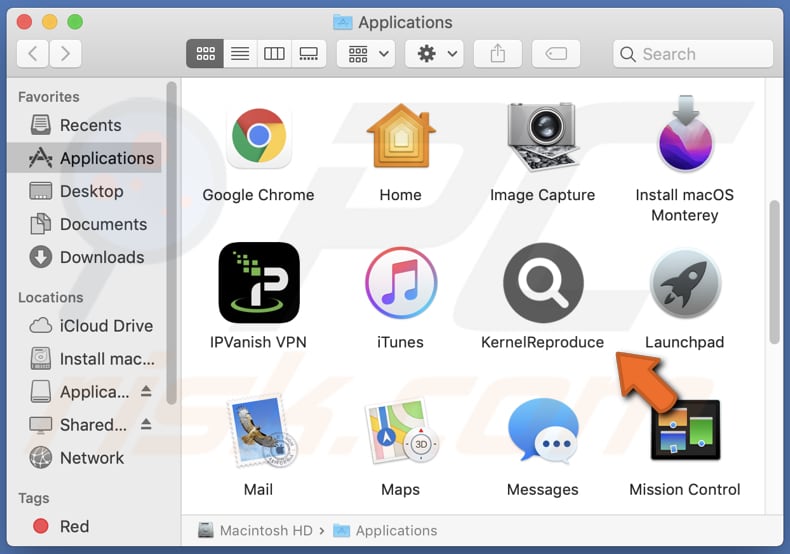Close the Finder window
The image size is (790, 554).
pyautogui.click(x=24, y=22)
